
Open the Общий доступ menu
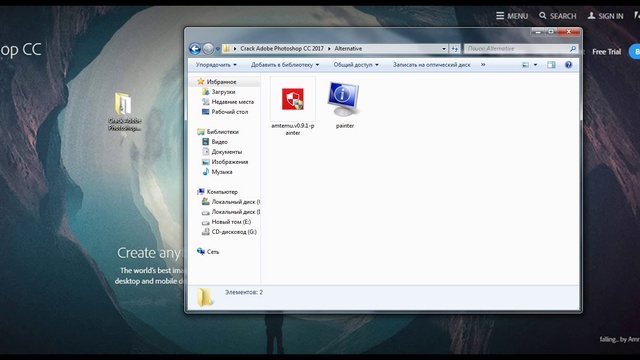tap(356, 64)
